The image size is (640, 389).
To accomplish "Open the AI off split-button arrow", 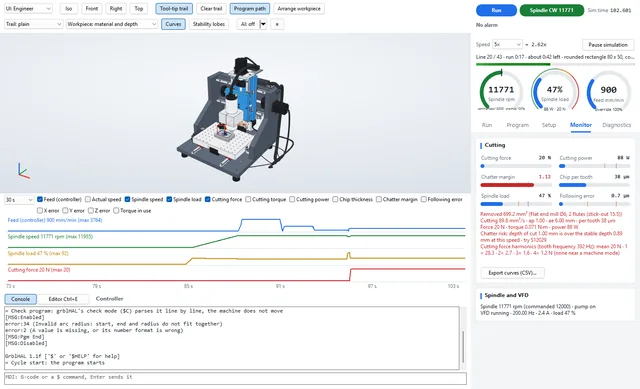I will coord(263,24).
